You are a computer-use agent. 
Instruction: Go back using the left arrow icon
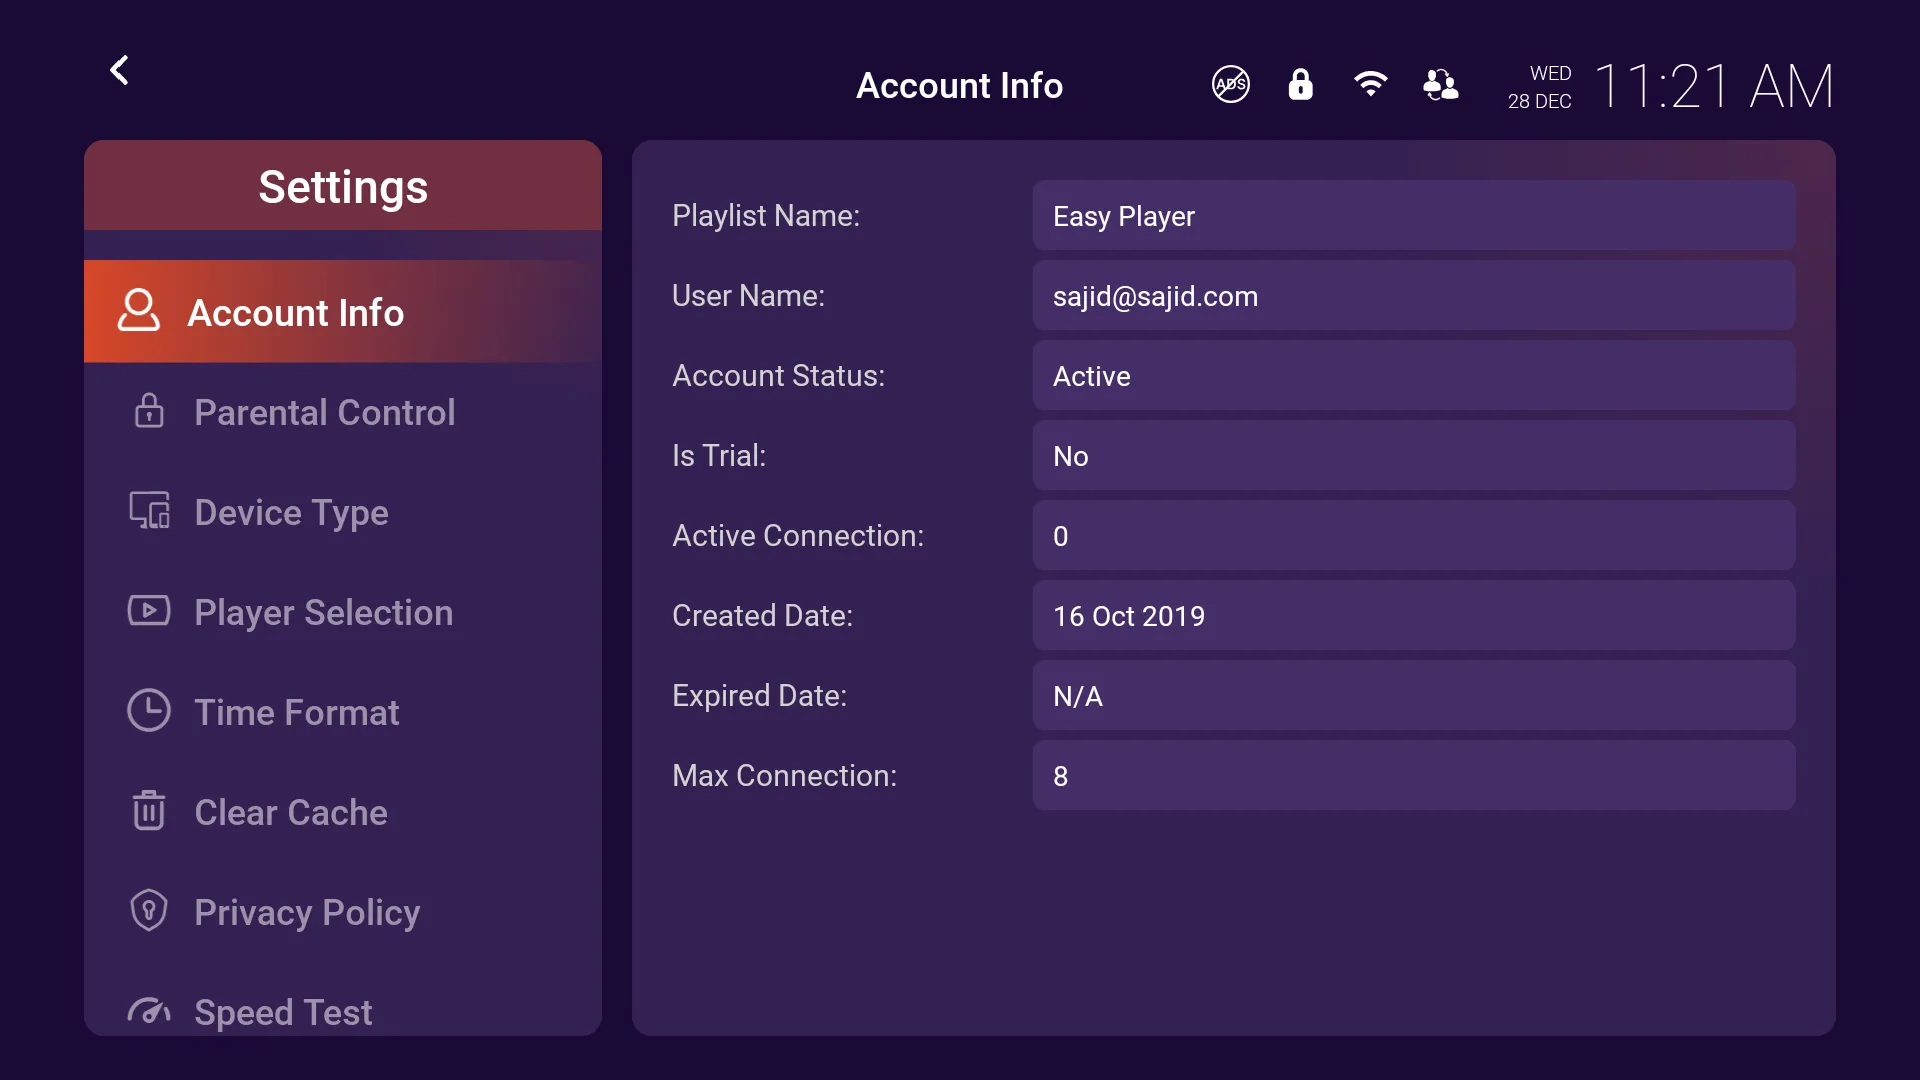[119, 70]
